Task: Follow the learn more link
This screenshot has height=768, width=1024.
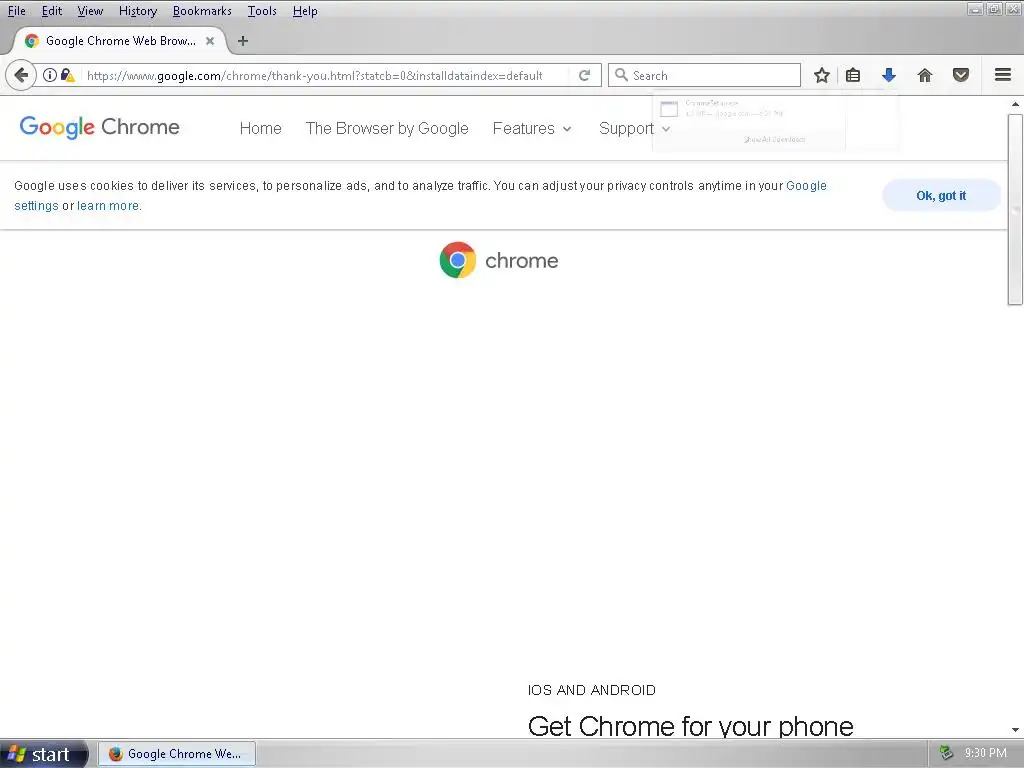Action: (108, 205)
